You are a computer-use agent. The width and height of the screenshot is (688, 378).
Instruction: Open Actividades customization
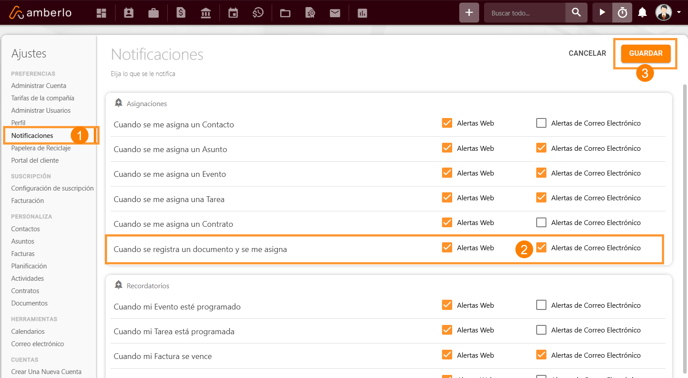pos(27,278)
